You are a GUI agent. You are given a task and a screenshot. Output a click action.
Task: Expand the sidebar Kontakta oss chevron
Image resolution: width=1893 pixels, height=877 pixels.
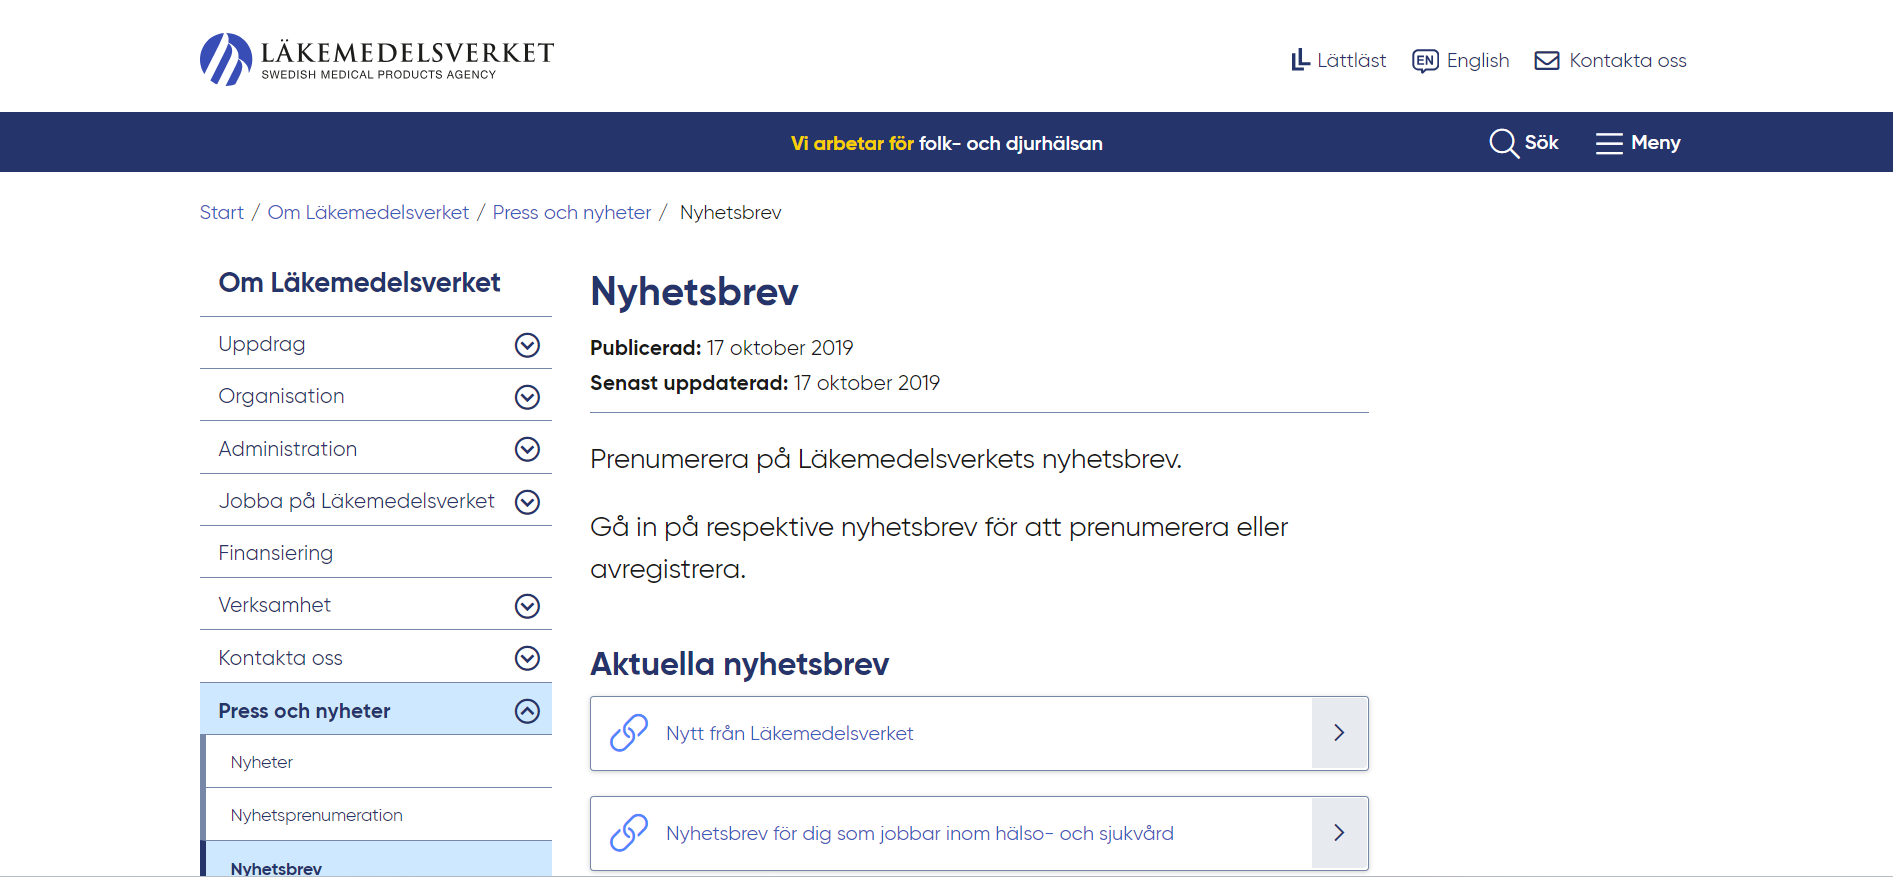[x=527, y=658]
